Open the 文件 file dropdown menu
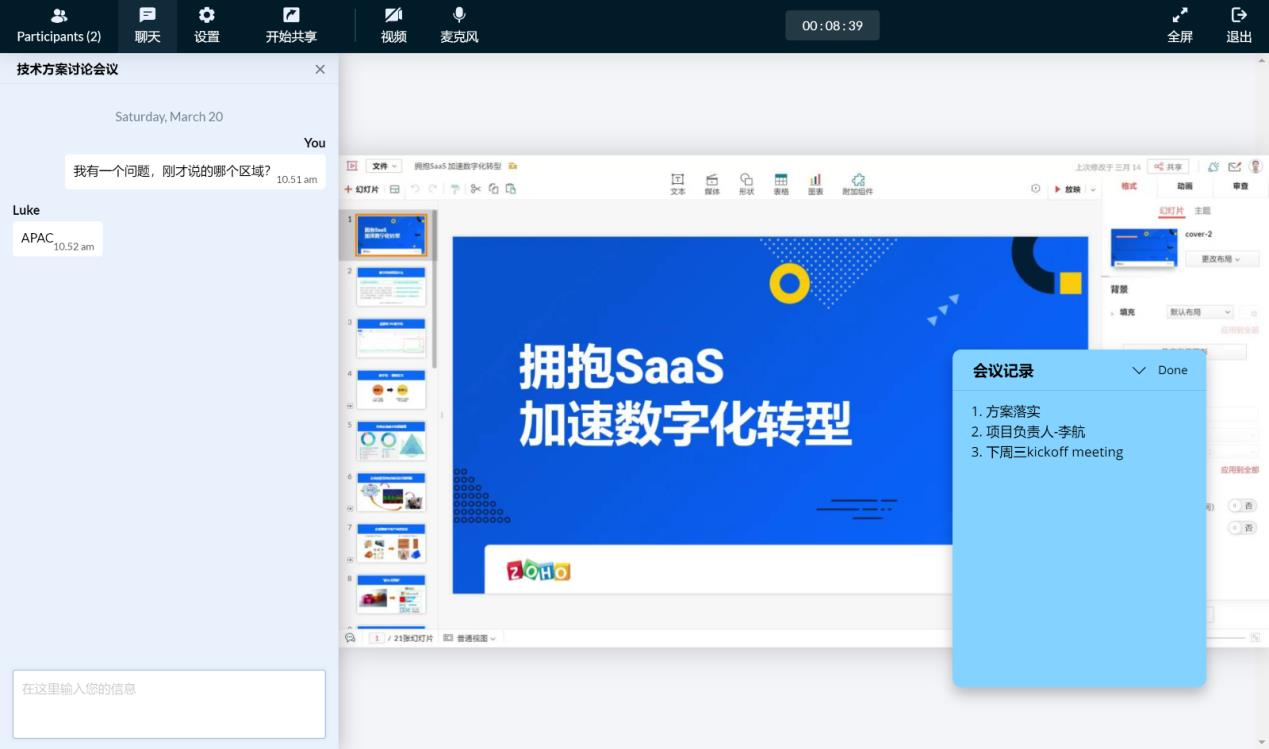This screenshot has width=1269, height=749. 383,166
